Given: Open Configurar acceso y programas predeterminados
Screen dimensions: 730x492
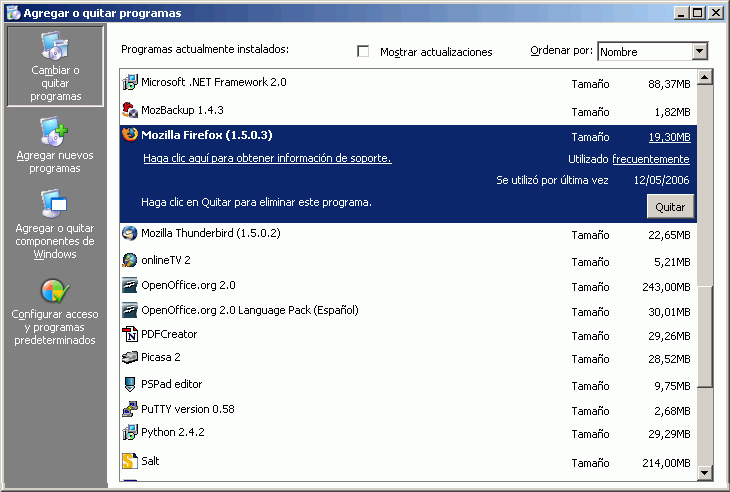Looking at the screenshot, I should (x=55, y=312).
